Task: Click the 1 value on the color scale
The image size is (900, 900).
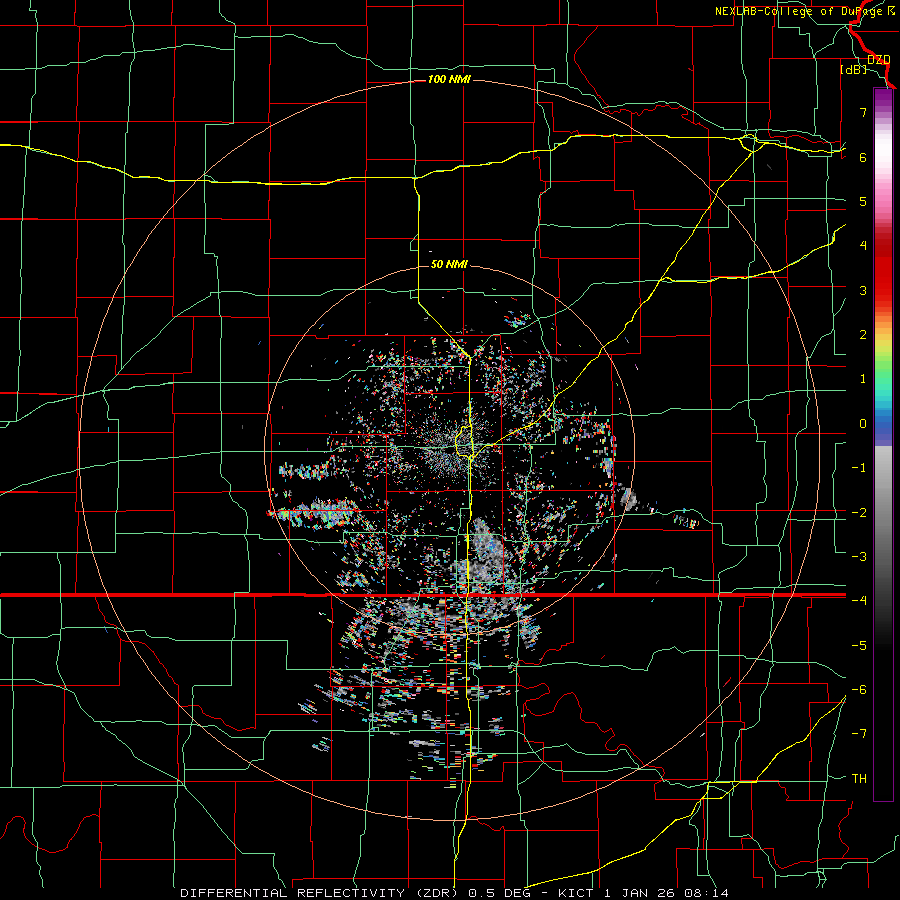Action: pyautogui.click(x=863, y=379)
